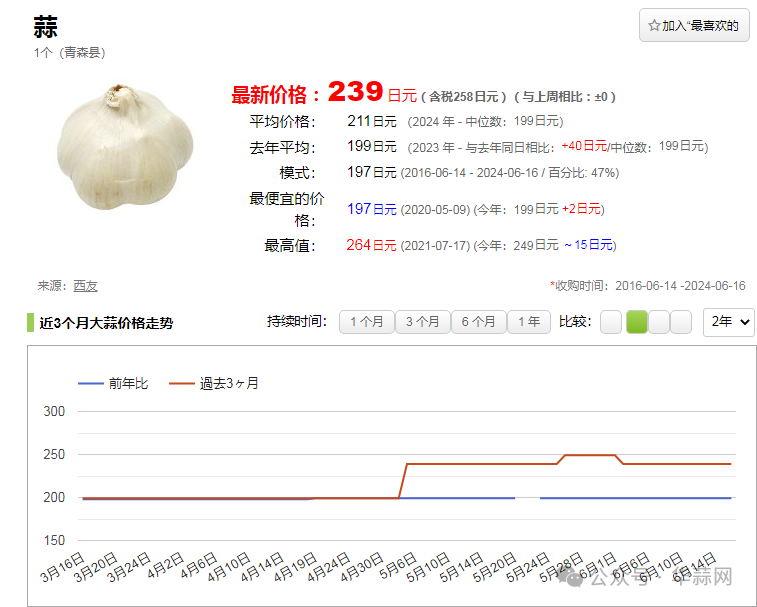757x607 pixels.
Task: Select the 1 个月 duration tab
Action: coord(366,322)
